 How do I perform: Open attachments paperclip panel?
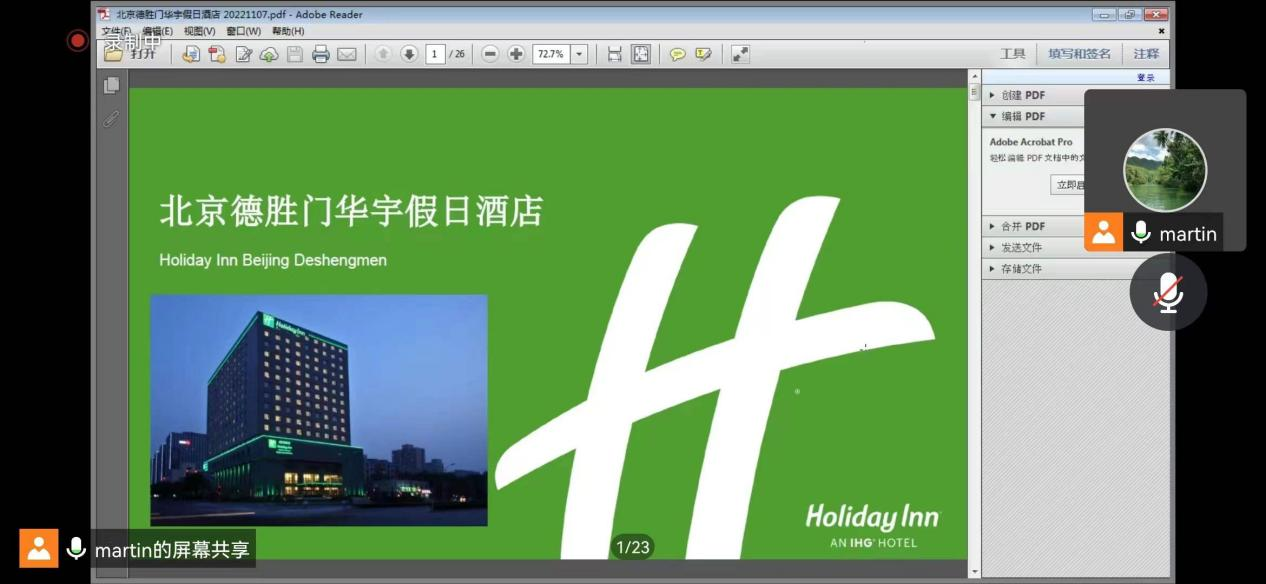pyautogui.click(x=111, y=119)
